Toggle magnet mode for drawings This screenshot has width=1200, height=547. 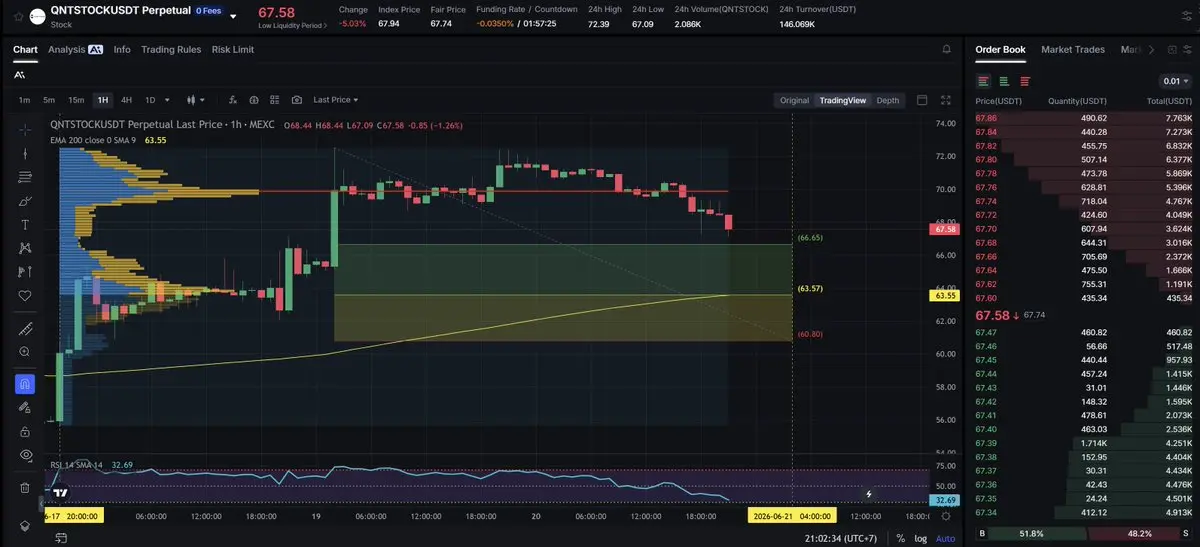tap(25, 383)
